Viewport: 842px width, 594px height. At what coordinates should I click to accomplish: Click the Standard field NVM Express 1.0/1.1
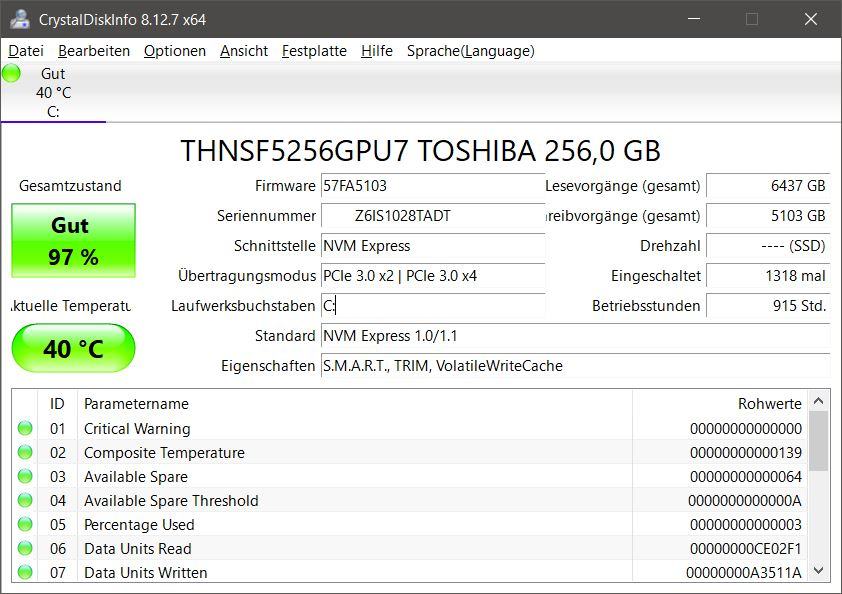tap(576, 336)
